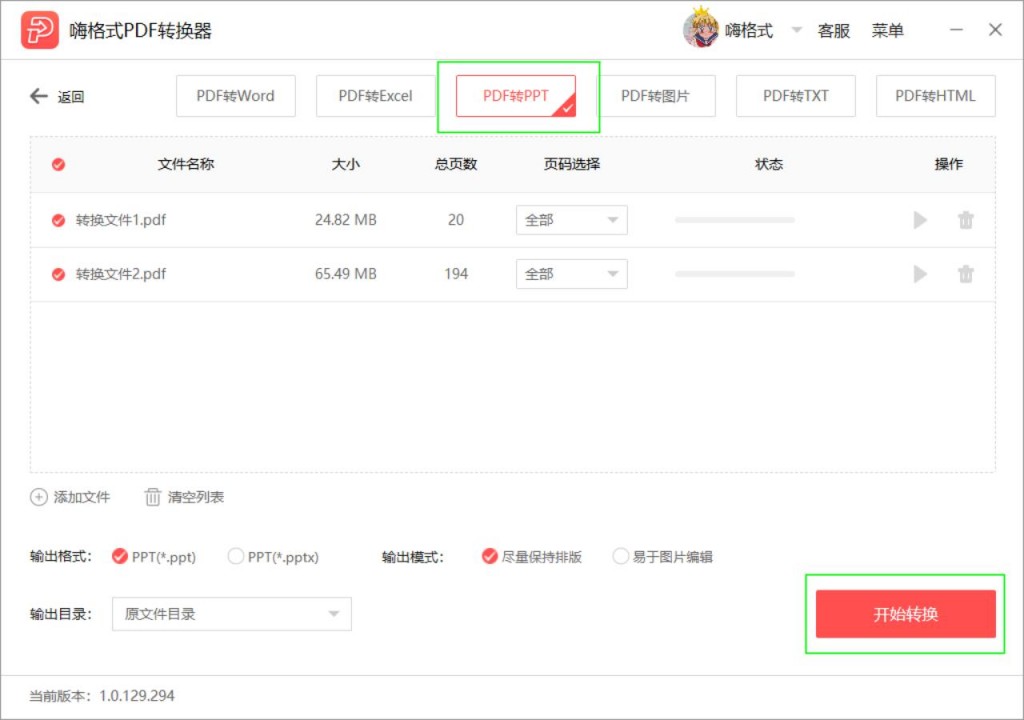Click progress bar of 转换文件2.pdf
This screenshot has width=1024, height=720.
(735, 274)
